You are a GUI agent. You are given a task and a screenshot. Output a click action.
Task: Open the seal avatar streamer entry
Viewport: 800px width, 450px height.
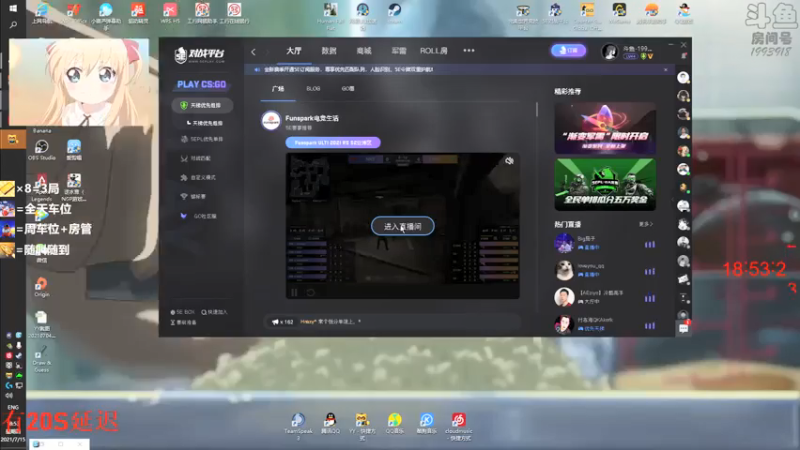[604, 270]
